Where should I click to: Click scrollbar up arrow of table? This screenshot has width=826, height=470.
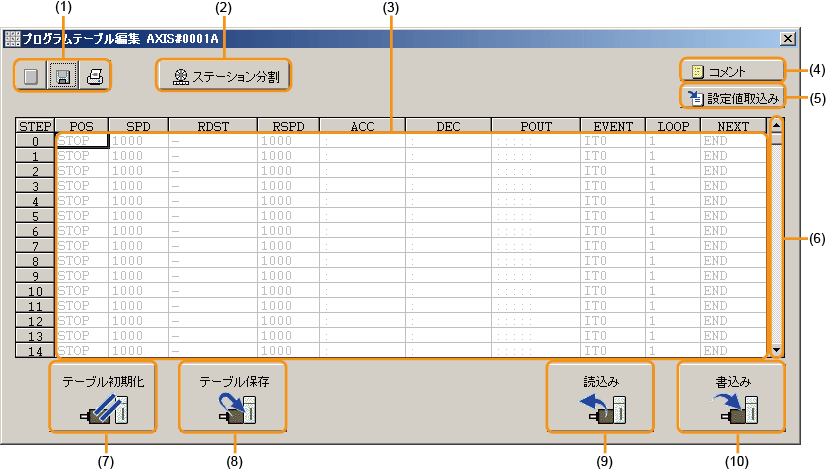(776, 125)
